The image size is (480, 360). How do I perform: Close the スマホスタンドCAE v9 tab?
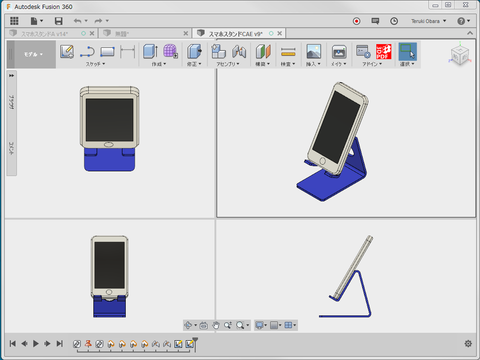click(x=280, y=33)
